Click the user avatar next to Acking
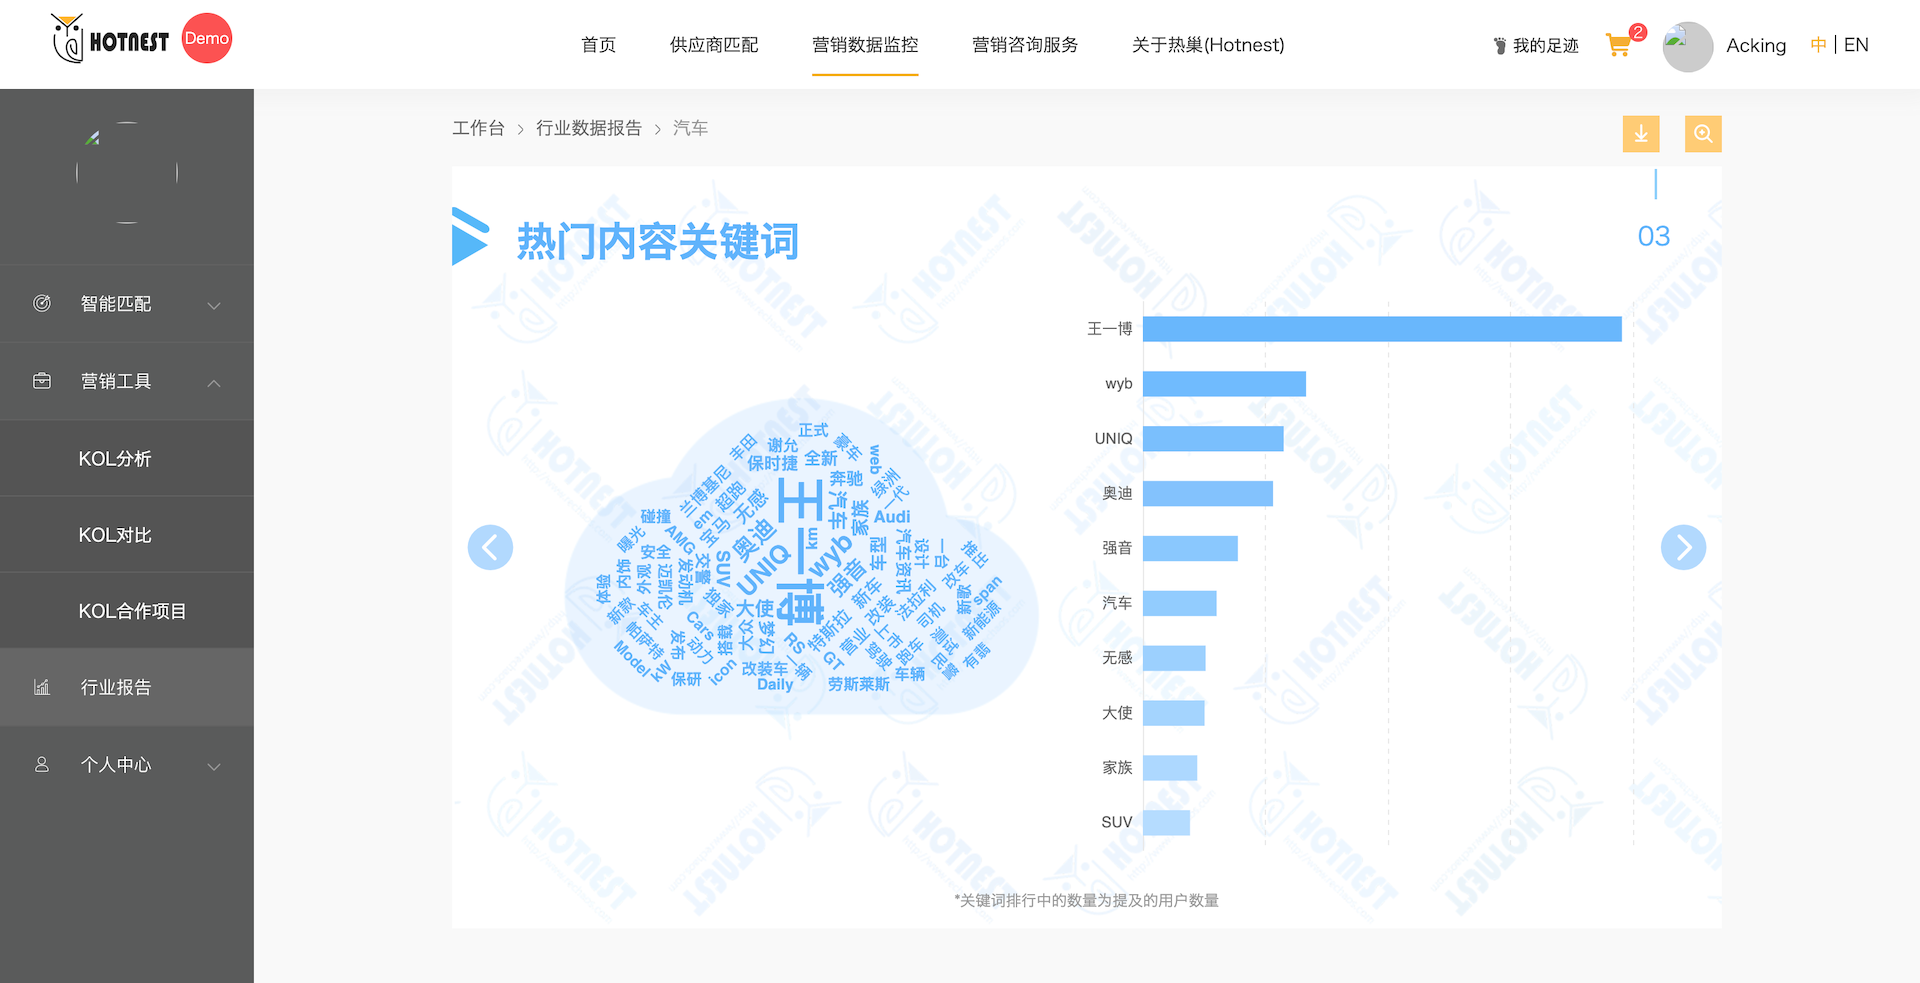This screenshot has height=983, width=1920. point(1687,46)
